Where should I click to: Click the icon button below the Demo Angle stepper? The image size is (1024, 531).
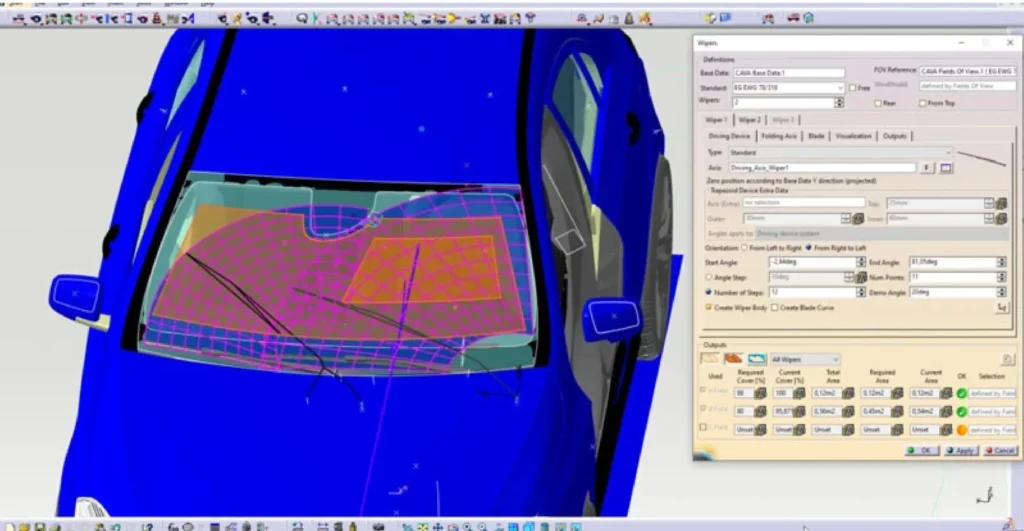pos(1001,308)
